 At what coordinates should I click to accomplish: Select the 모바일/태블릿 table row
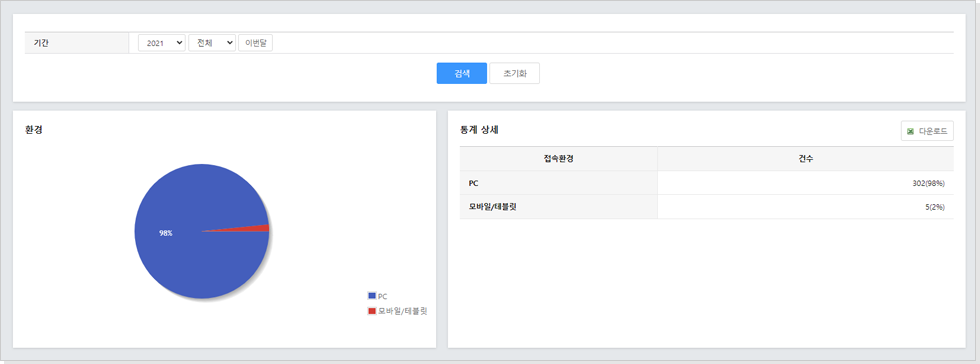[x=707, y=207]
